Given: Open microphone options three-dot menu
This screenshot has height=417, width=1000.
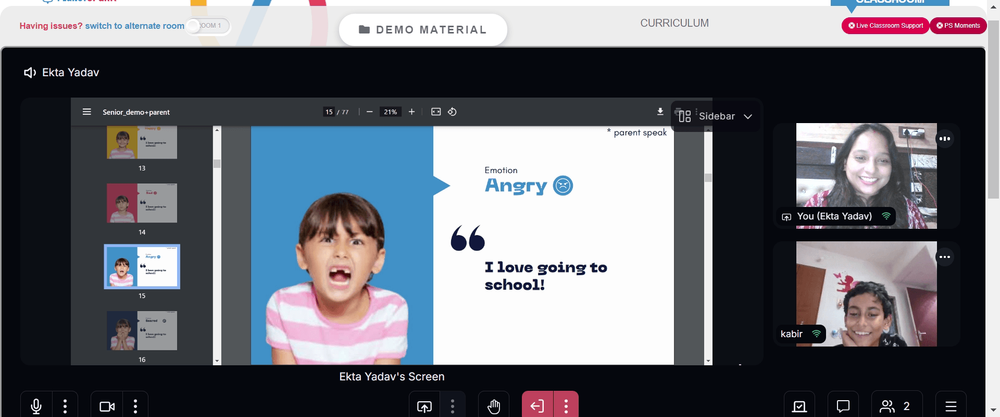Looking at the screenshot, I should point(65,406).
